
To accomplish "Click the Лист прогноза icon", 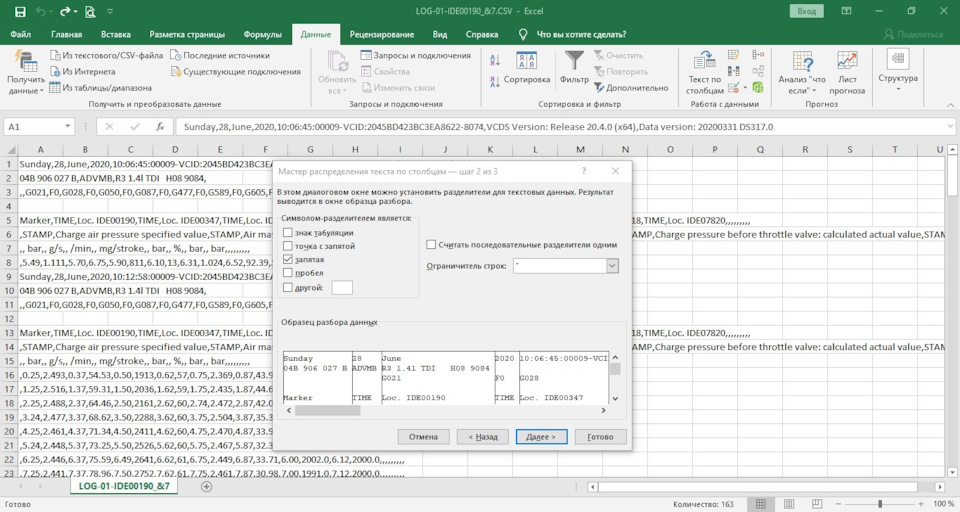I will [847, 63].
